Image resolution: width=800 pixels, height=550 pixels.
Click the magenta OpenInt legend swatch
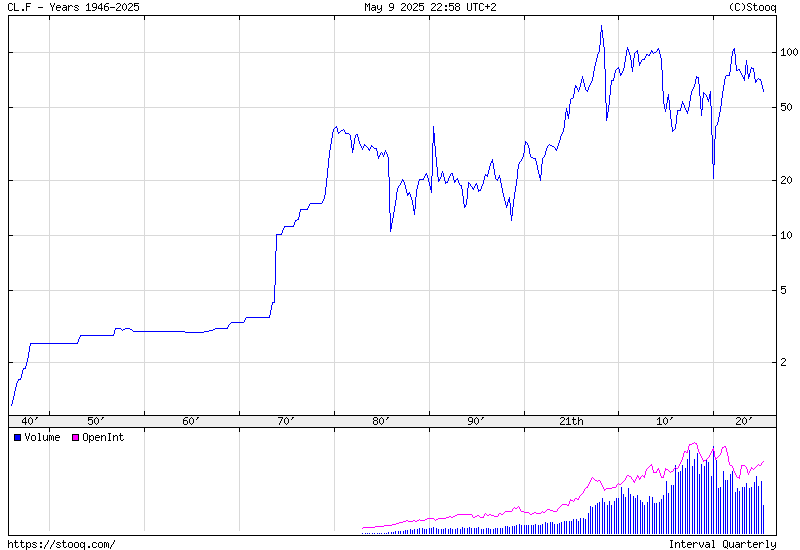(76, 438)
